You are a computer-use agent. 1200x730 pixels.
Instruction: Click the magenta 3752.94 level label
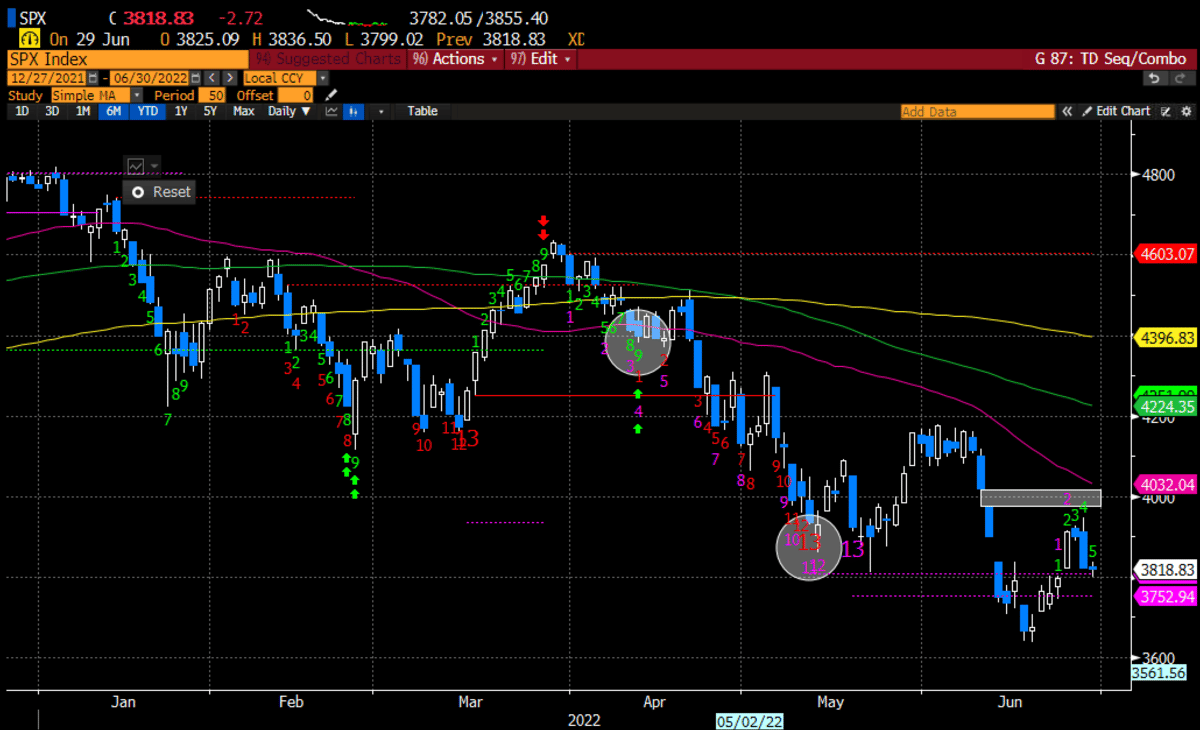(x=1165, y=596)
